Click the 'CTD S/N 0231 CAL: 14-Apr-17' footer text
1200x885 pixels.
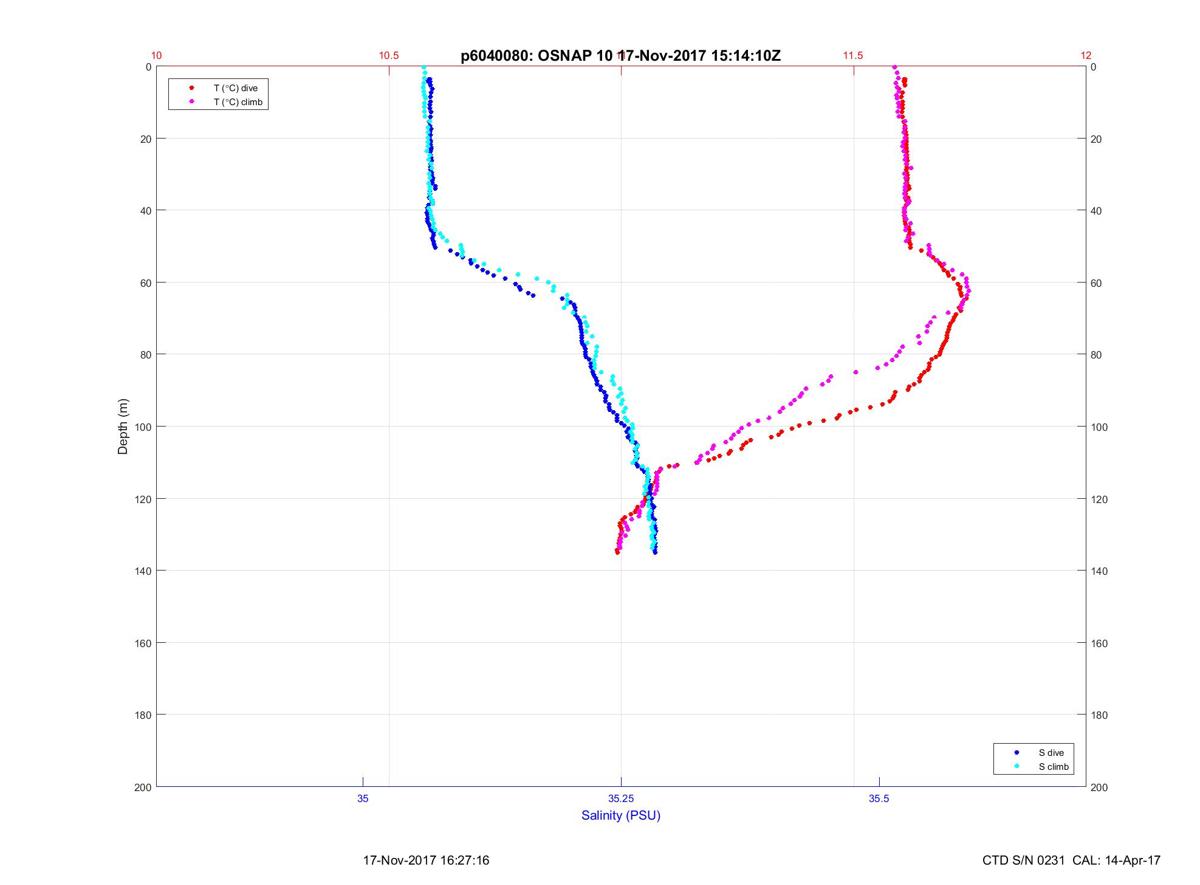coord(1072,860)
